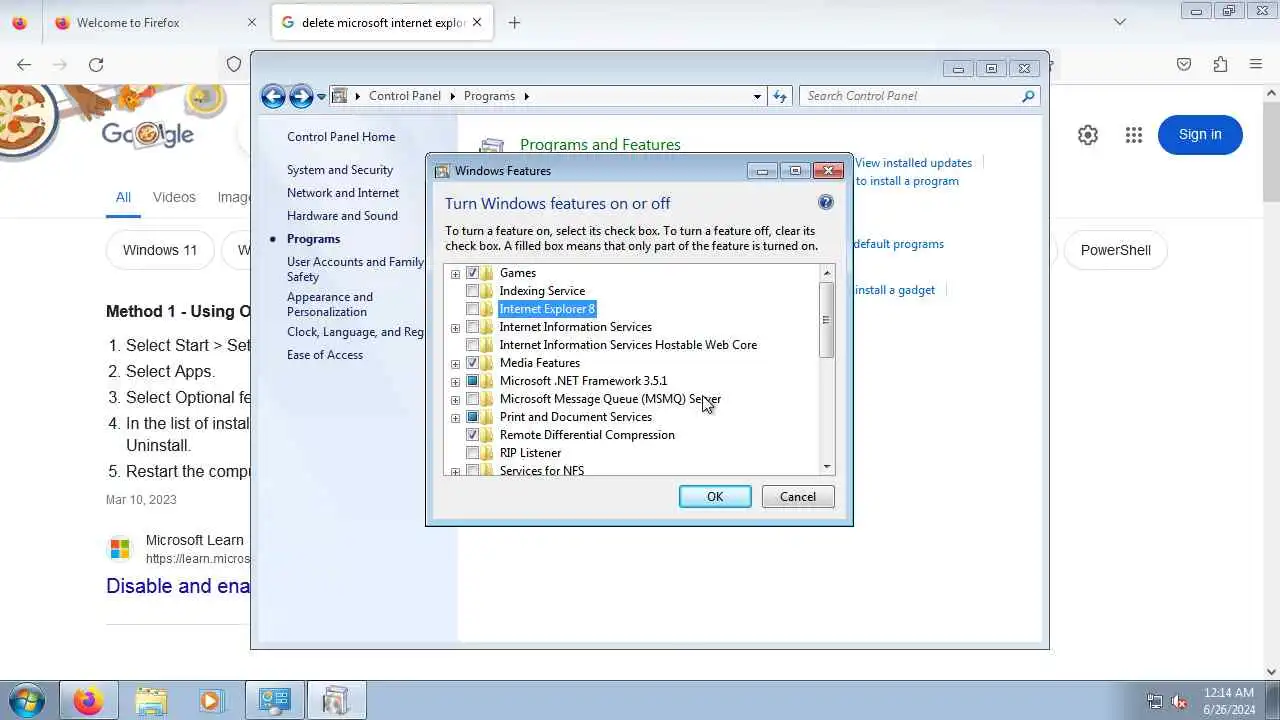The width and height of the screenshot is (1280, 720).
Task: Click Firefox page vertical scrollbar
Action: pyautogui.click(x=1271, y=150)
